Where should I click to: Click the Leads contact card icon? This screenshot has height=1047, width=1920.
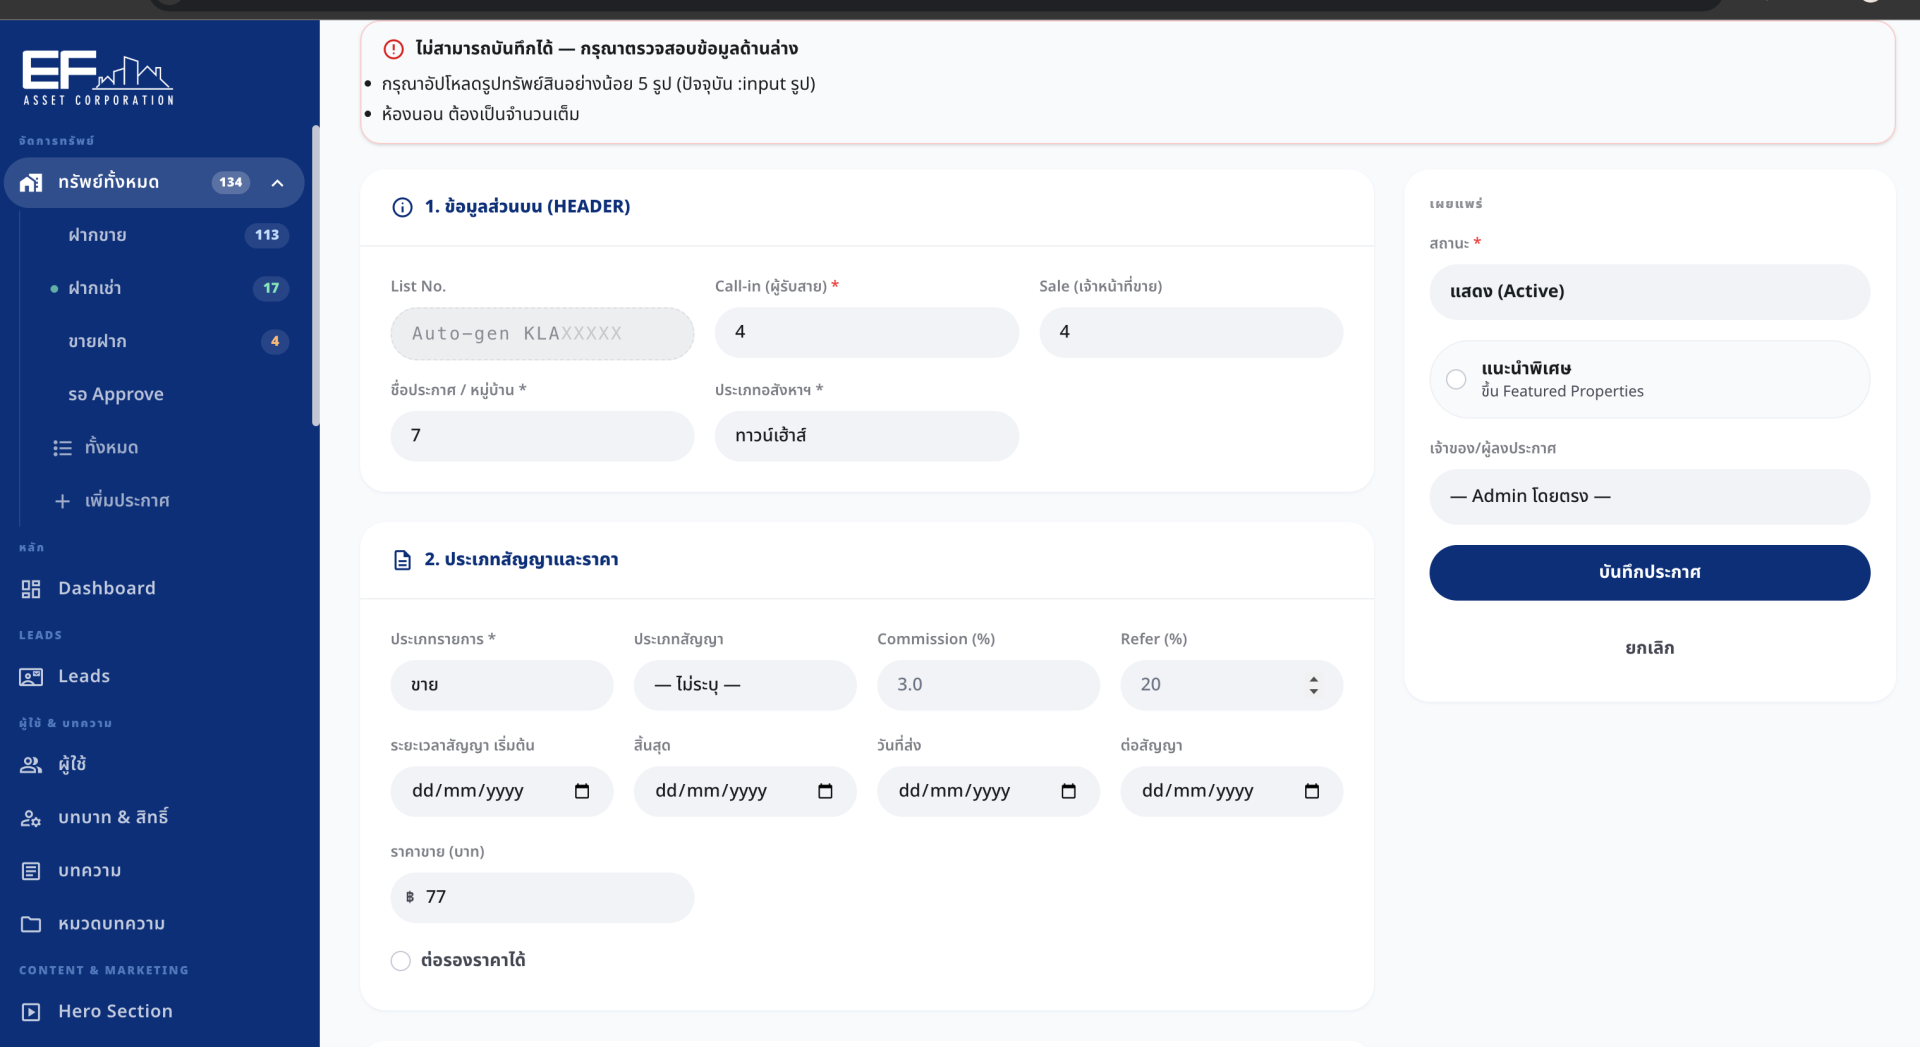coord(31,677)
